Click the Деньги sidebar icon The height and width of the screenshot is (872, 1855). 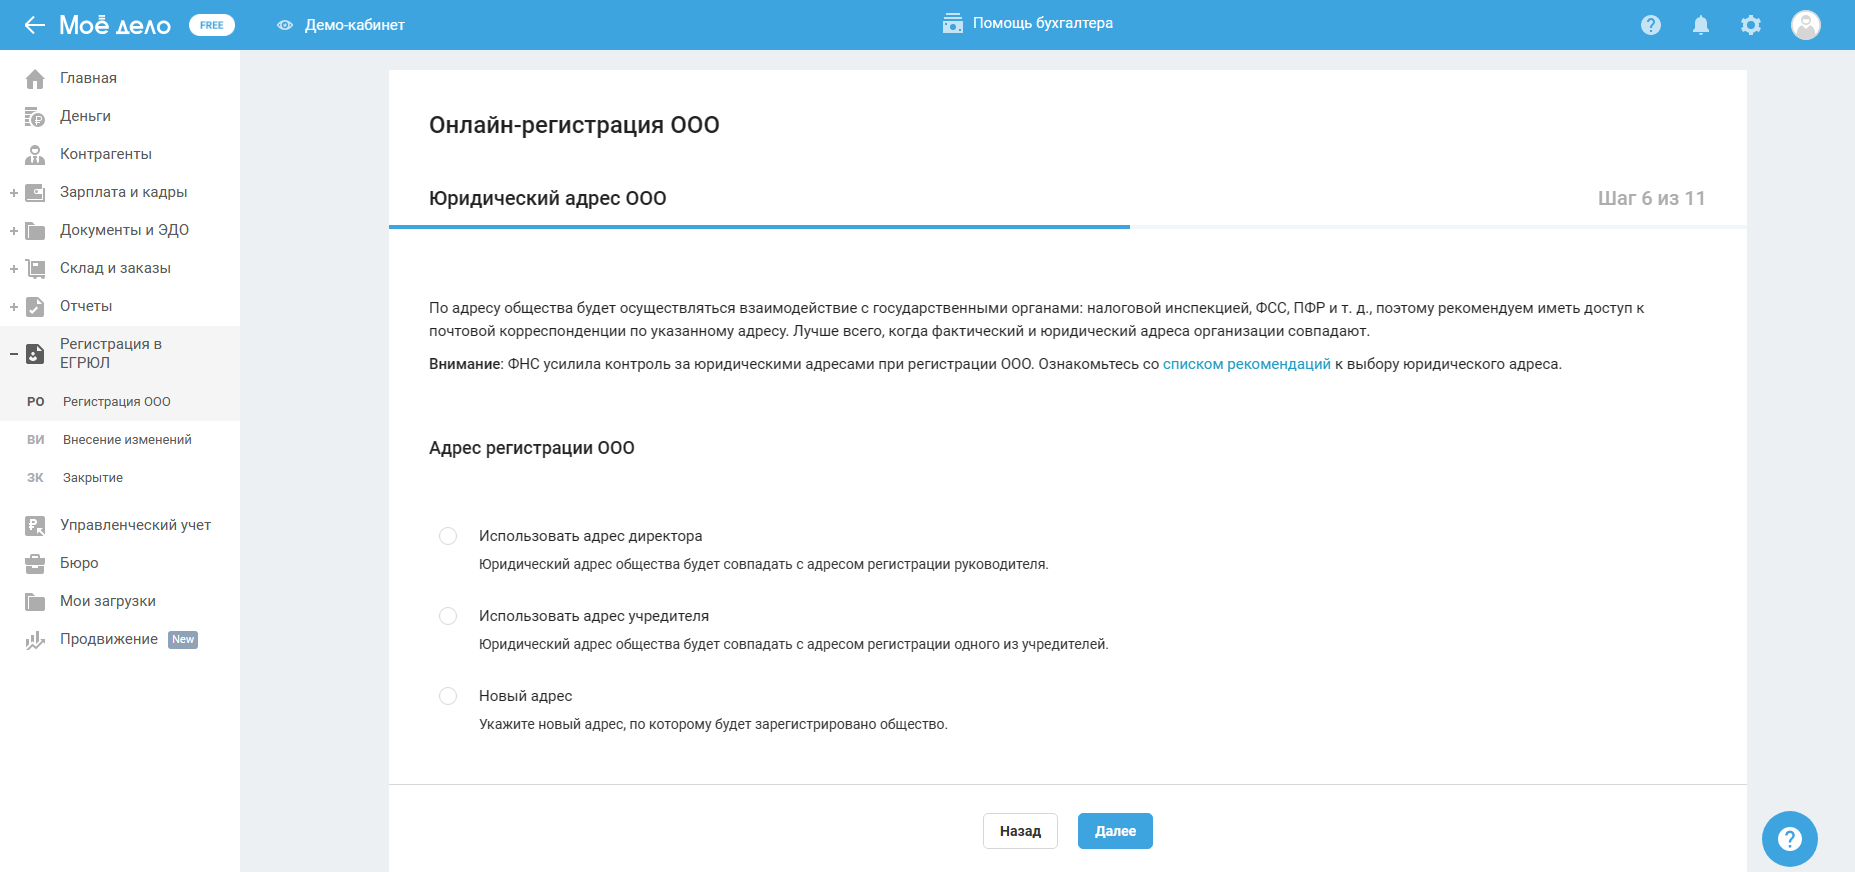click(35, 117)
